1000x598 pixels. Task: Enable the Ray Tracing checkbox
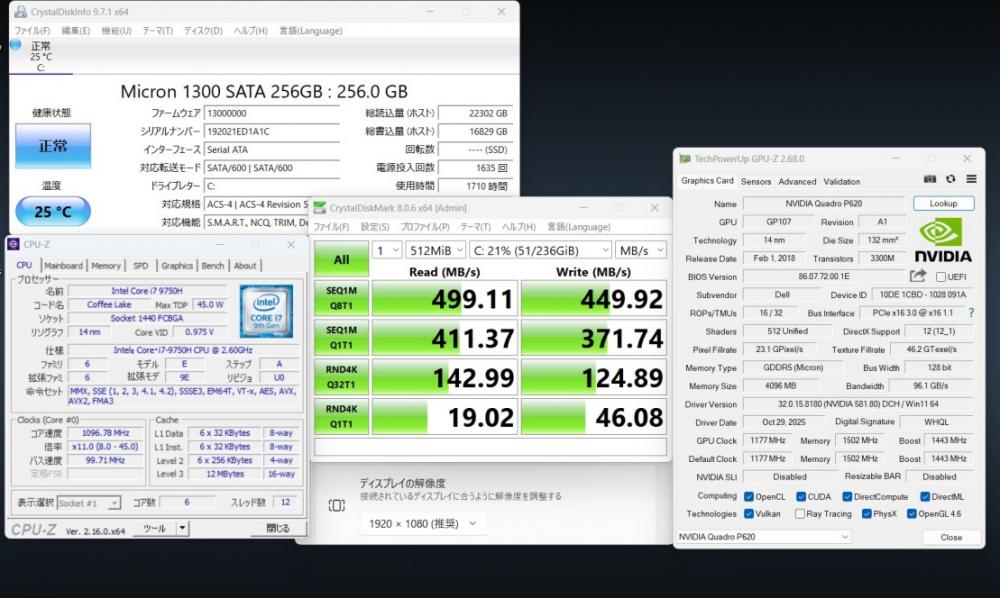tap(800, 514)
